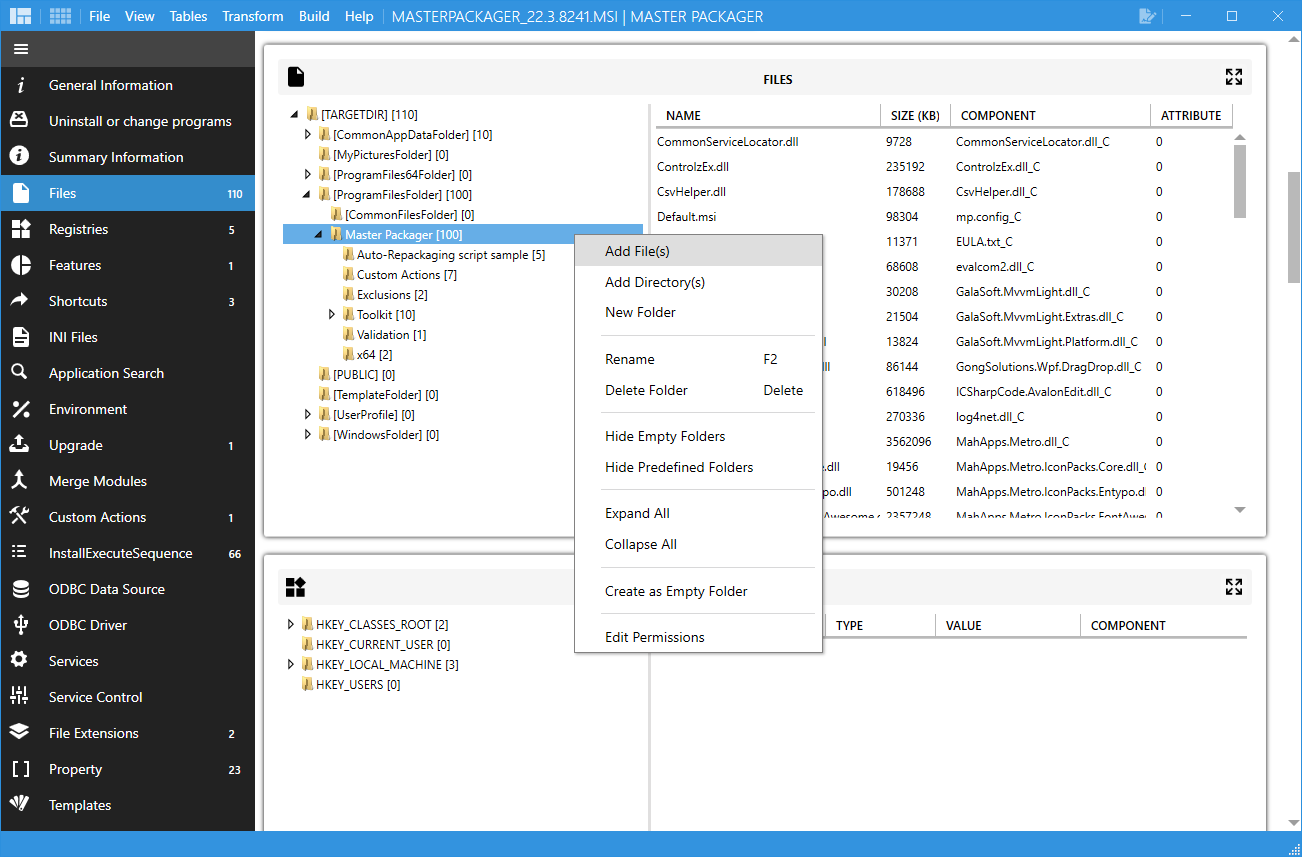Click the Application Search magnifier icon
The height and width of the screenshot is (857, 1302).
pos(20,373)
